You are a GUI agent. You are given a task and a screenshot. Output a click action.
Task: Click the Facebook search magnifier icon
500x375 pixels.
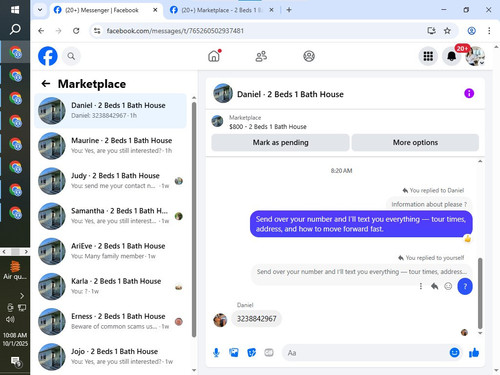[71, 56]
